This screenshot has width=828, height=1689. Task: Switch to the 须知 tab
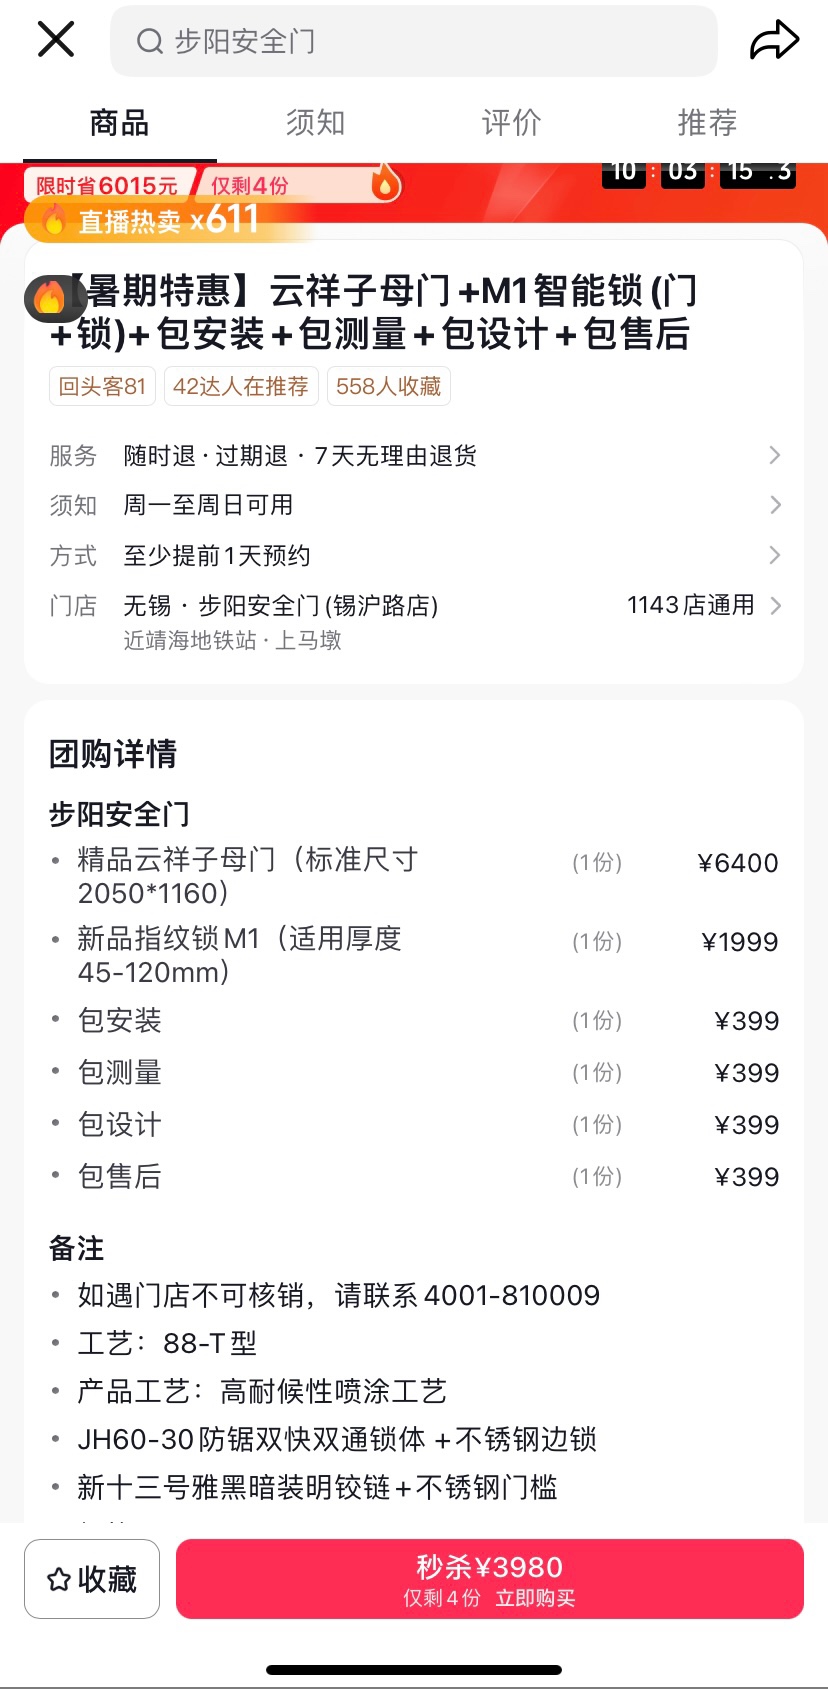(315, 123)
